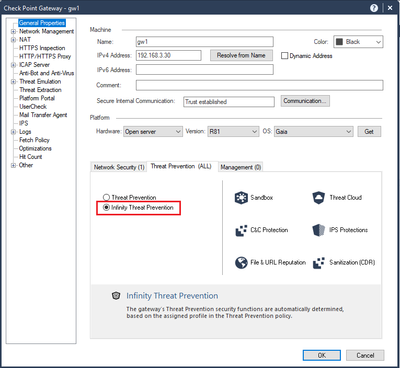Open the help question mark icon
This screenshot has height=368, width=400.
(x=374, y=8)
